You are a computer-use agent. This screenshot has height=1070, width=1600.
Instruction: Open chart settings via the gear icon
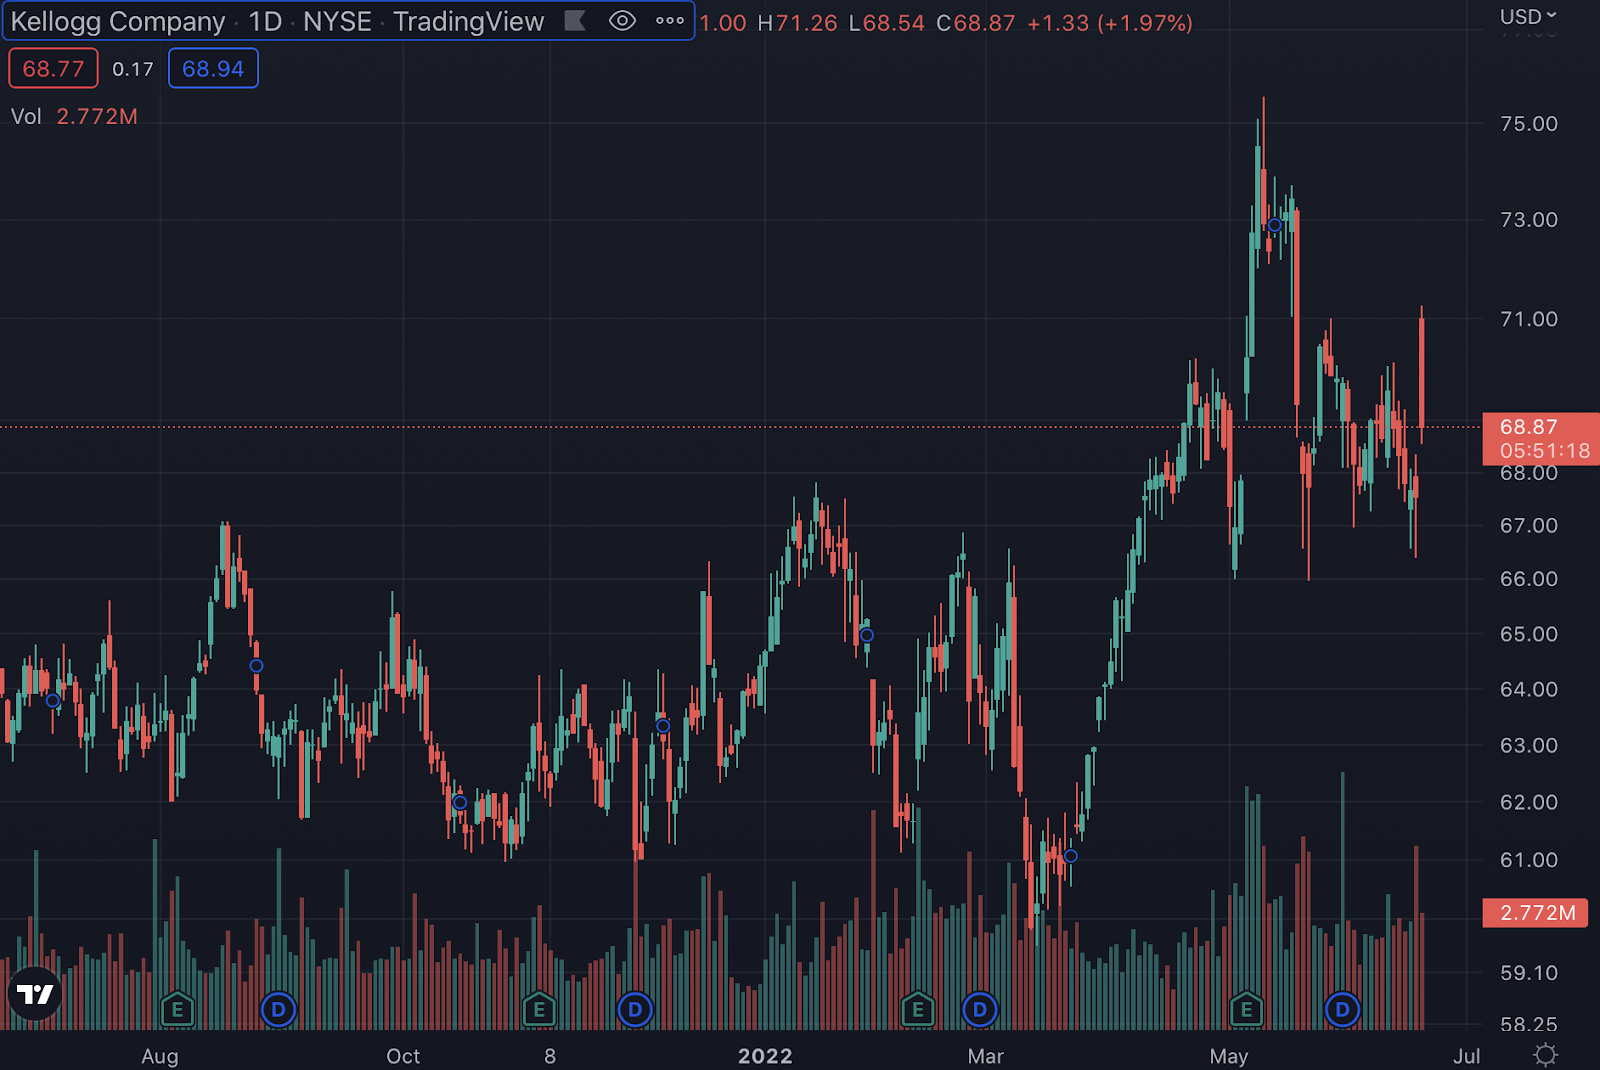point(1545,1055)
